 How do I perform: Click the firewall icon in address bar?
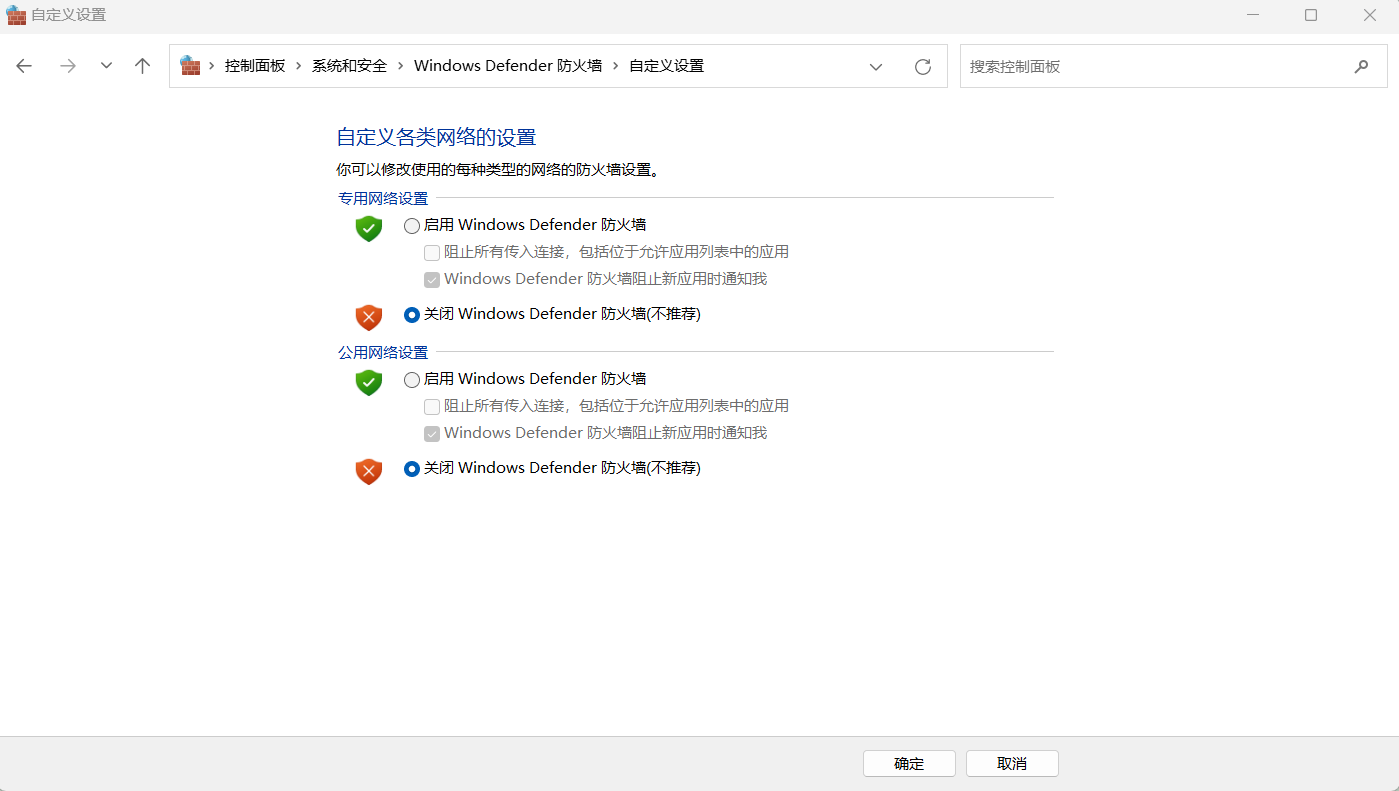pyautogui.click(x=190, y=66)
